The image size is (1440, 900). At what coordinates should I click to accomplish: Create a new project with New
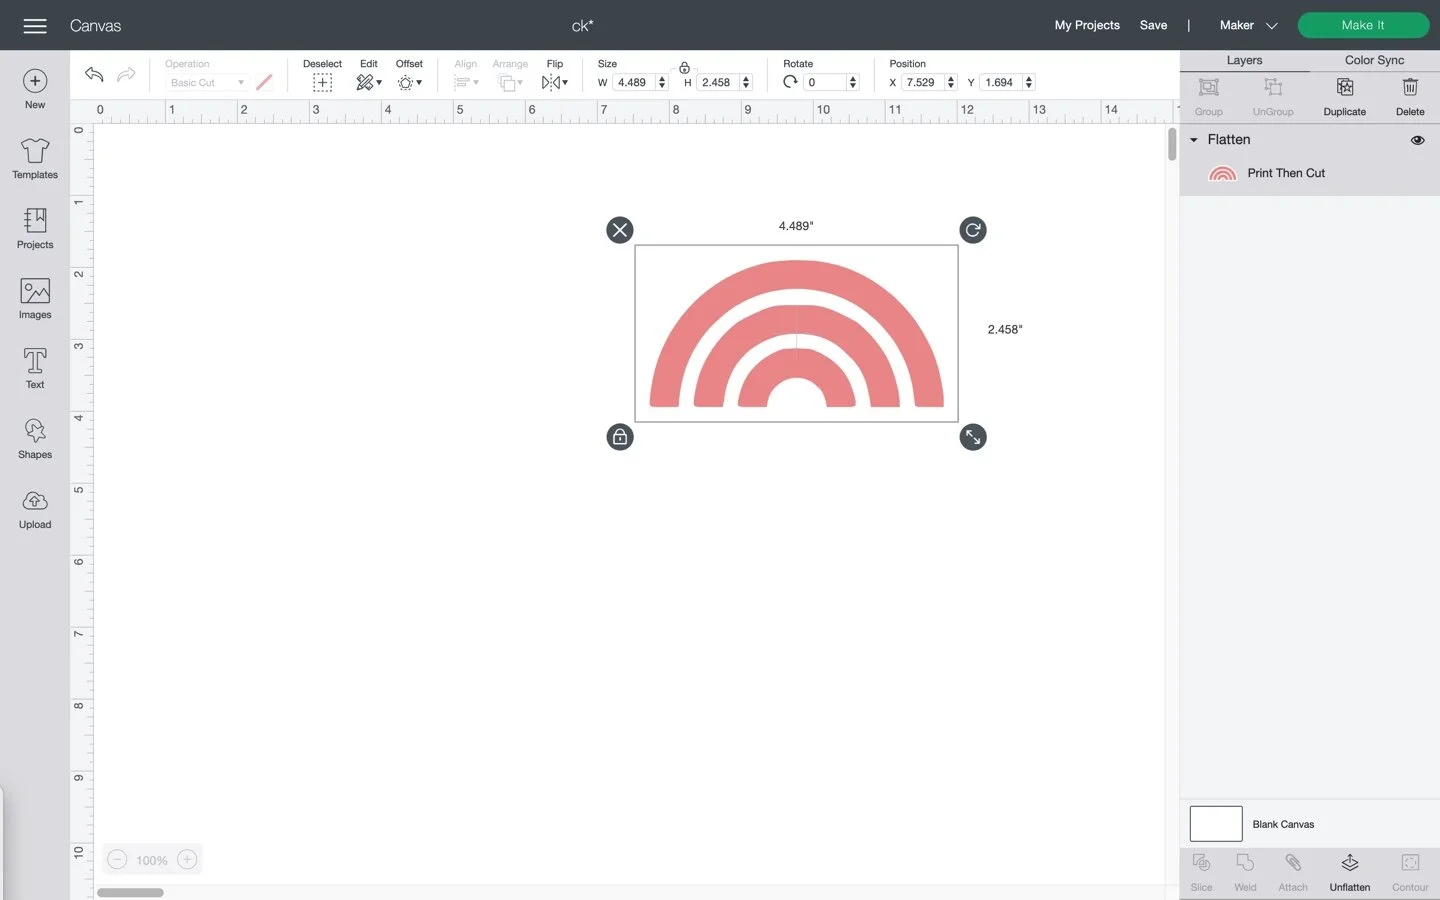[x=34, y=90]
